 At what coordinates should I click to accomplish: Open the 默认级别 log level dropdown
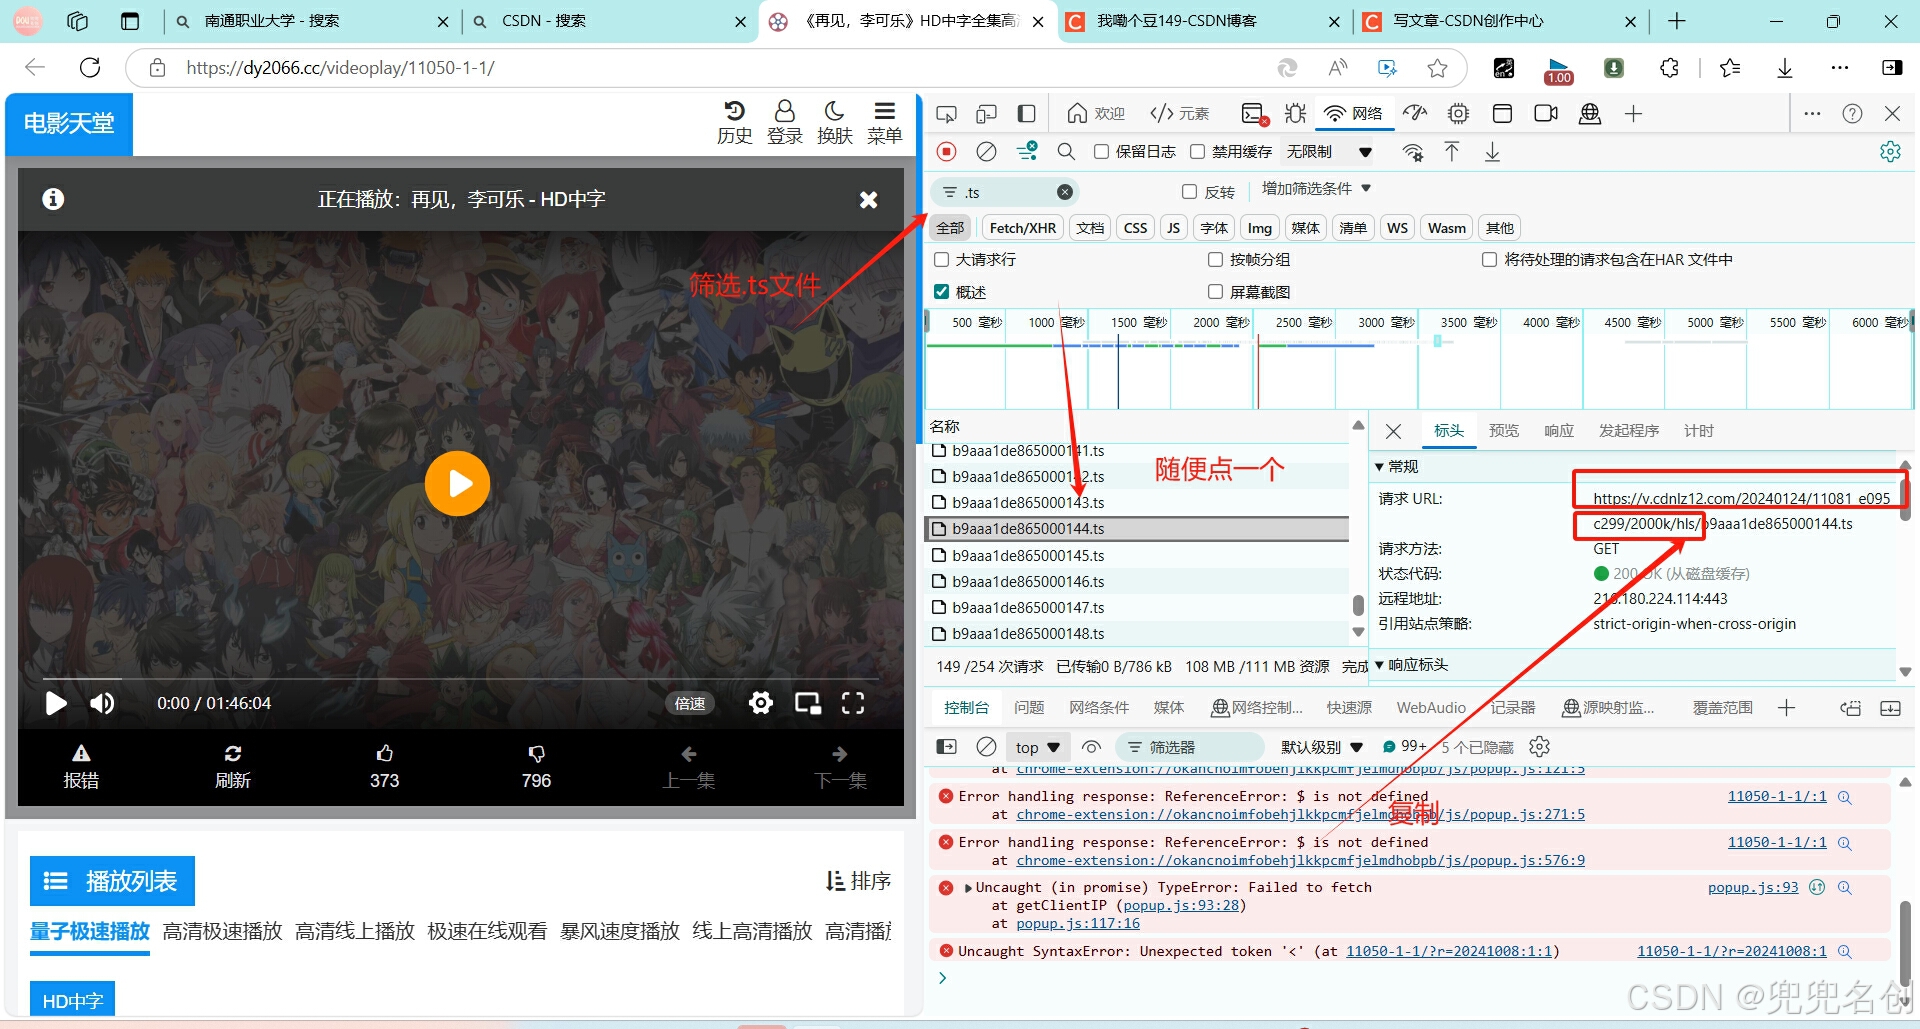1322,747
